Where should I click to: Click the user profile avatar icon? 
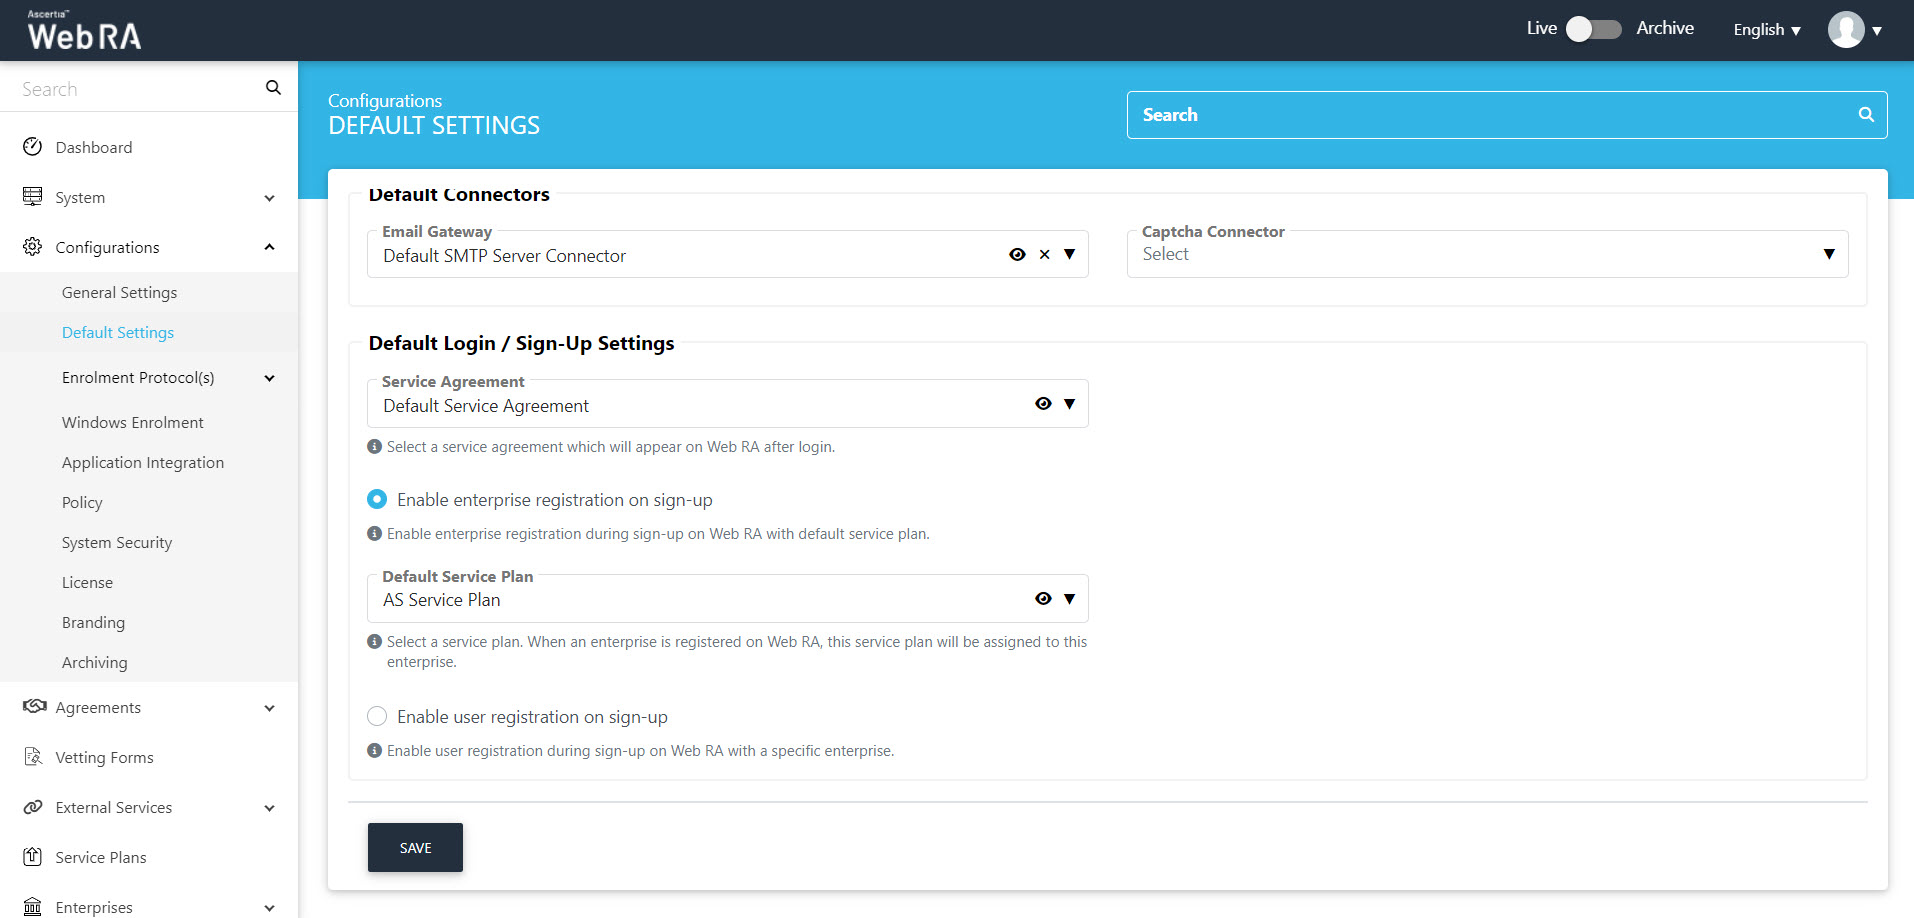(1845, 30)
